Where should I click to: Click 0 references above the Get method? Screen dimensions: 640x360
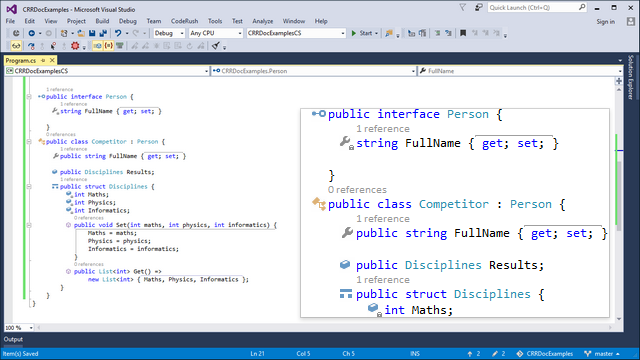click(x=89, y=264)
